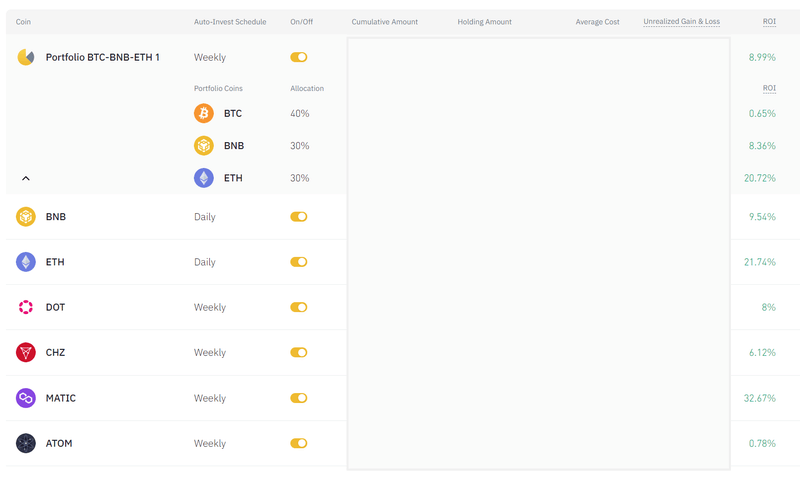Image resolution: width=800 pixels, height=487 pixels.
Task: Disable the daily BNB auto-invest switch
Action: point(298,217)
